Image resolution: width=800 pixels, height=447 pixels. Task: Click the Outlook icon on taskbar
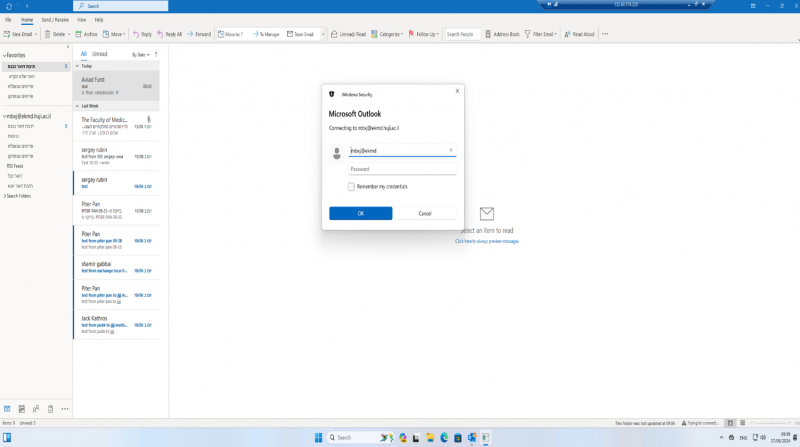coord(471,438)
